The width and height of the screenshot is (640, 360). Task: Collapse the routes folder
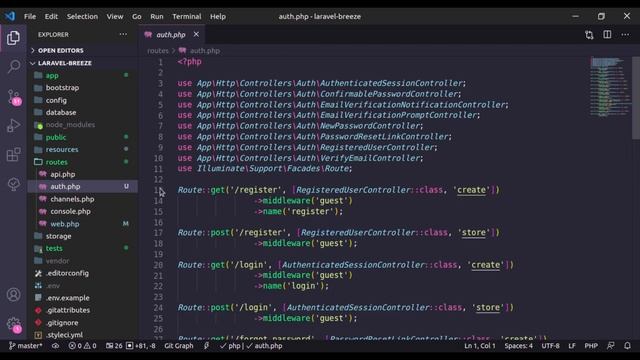(x=56, y=162)
